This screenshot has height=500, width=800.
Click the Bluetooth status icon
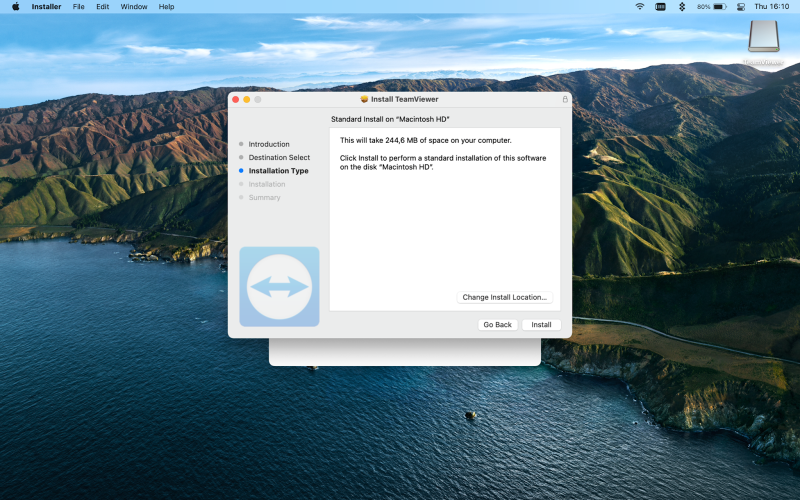[x=682, y=7]
